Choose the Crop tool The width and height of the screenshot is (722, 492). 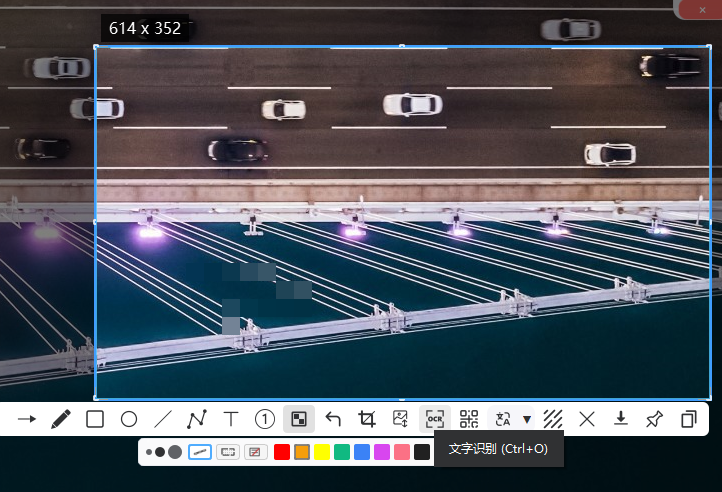(367, 419)
